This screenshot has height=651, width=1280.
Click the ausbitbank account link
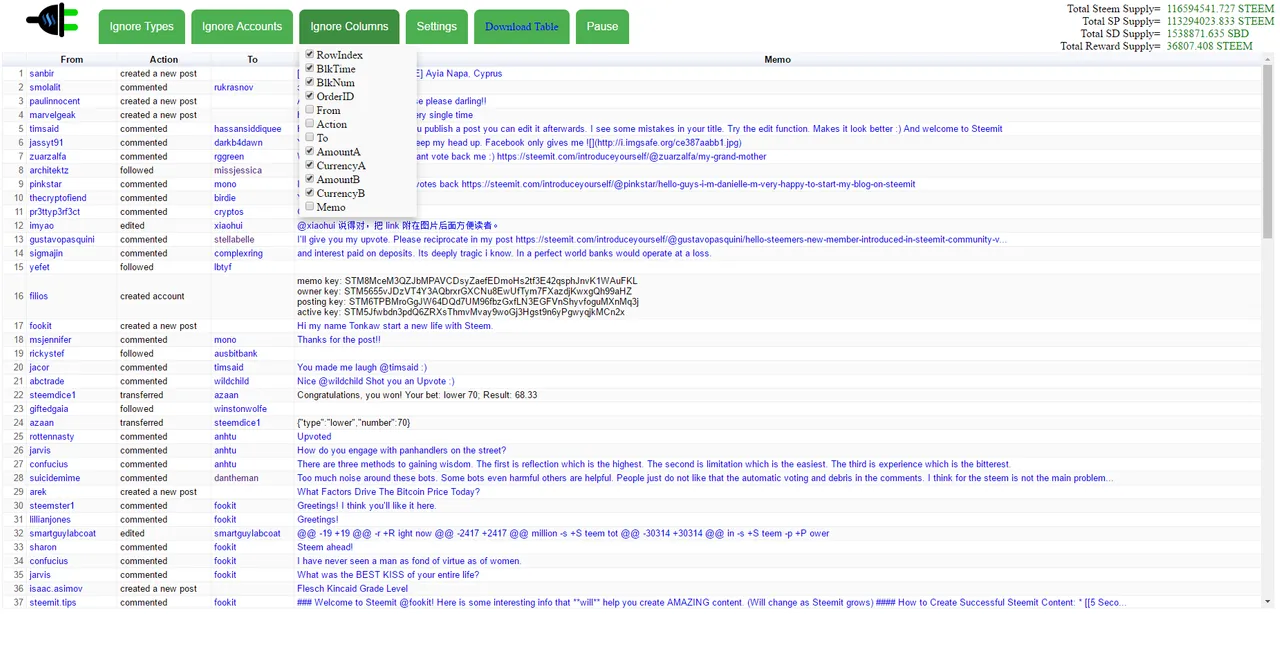point(236,354)
